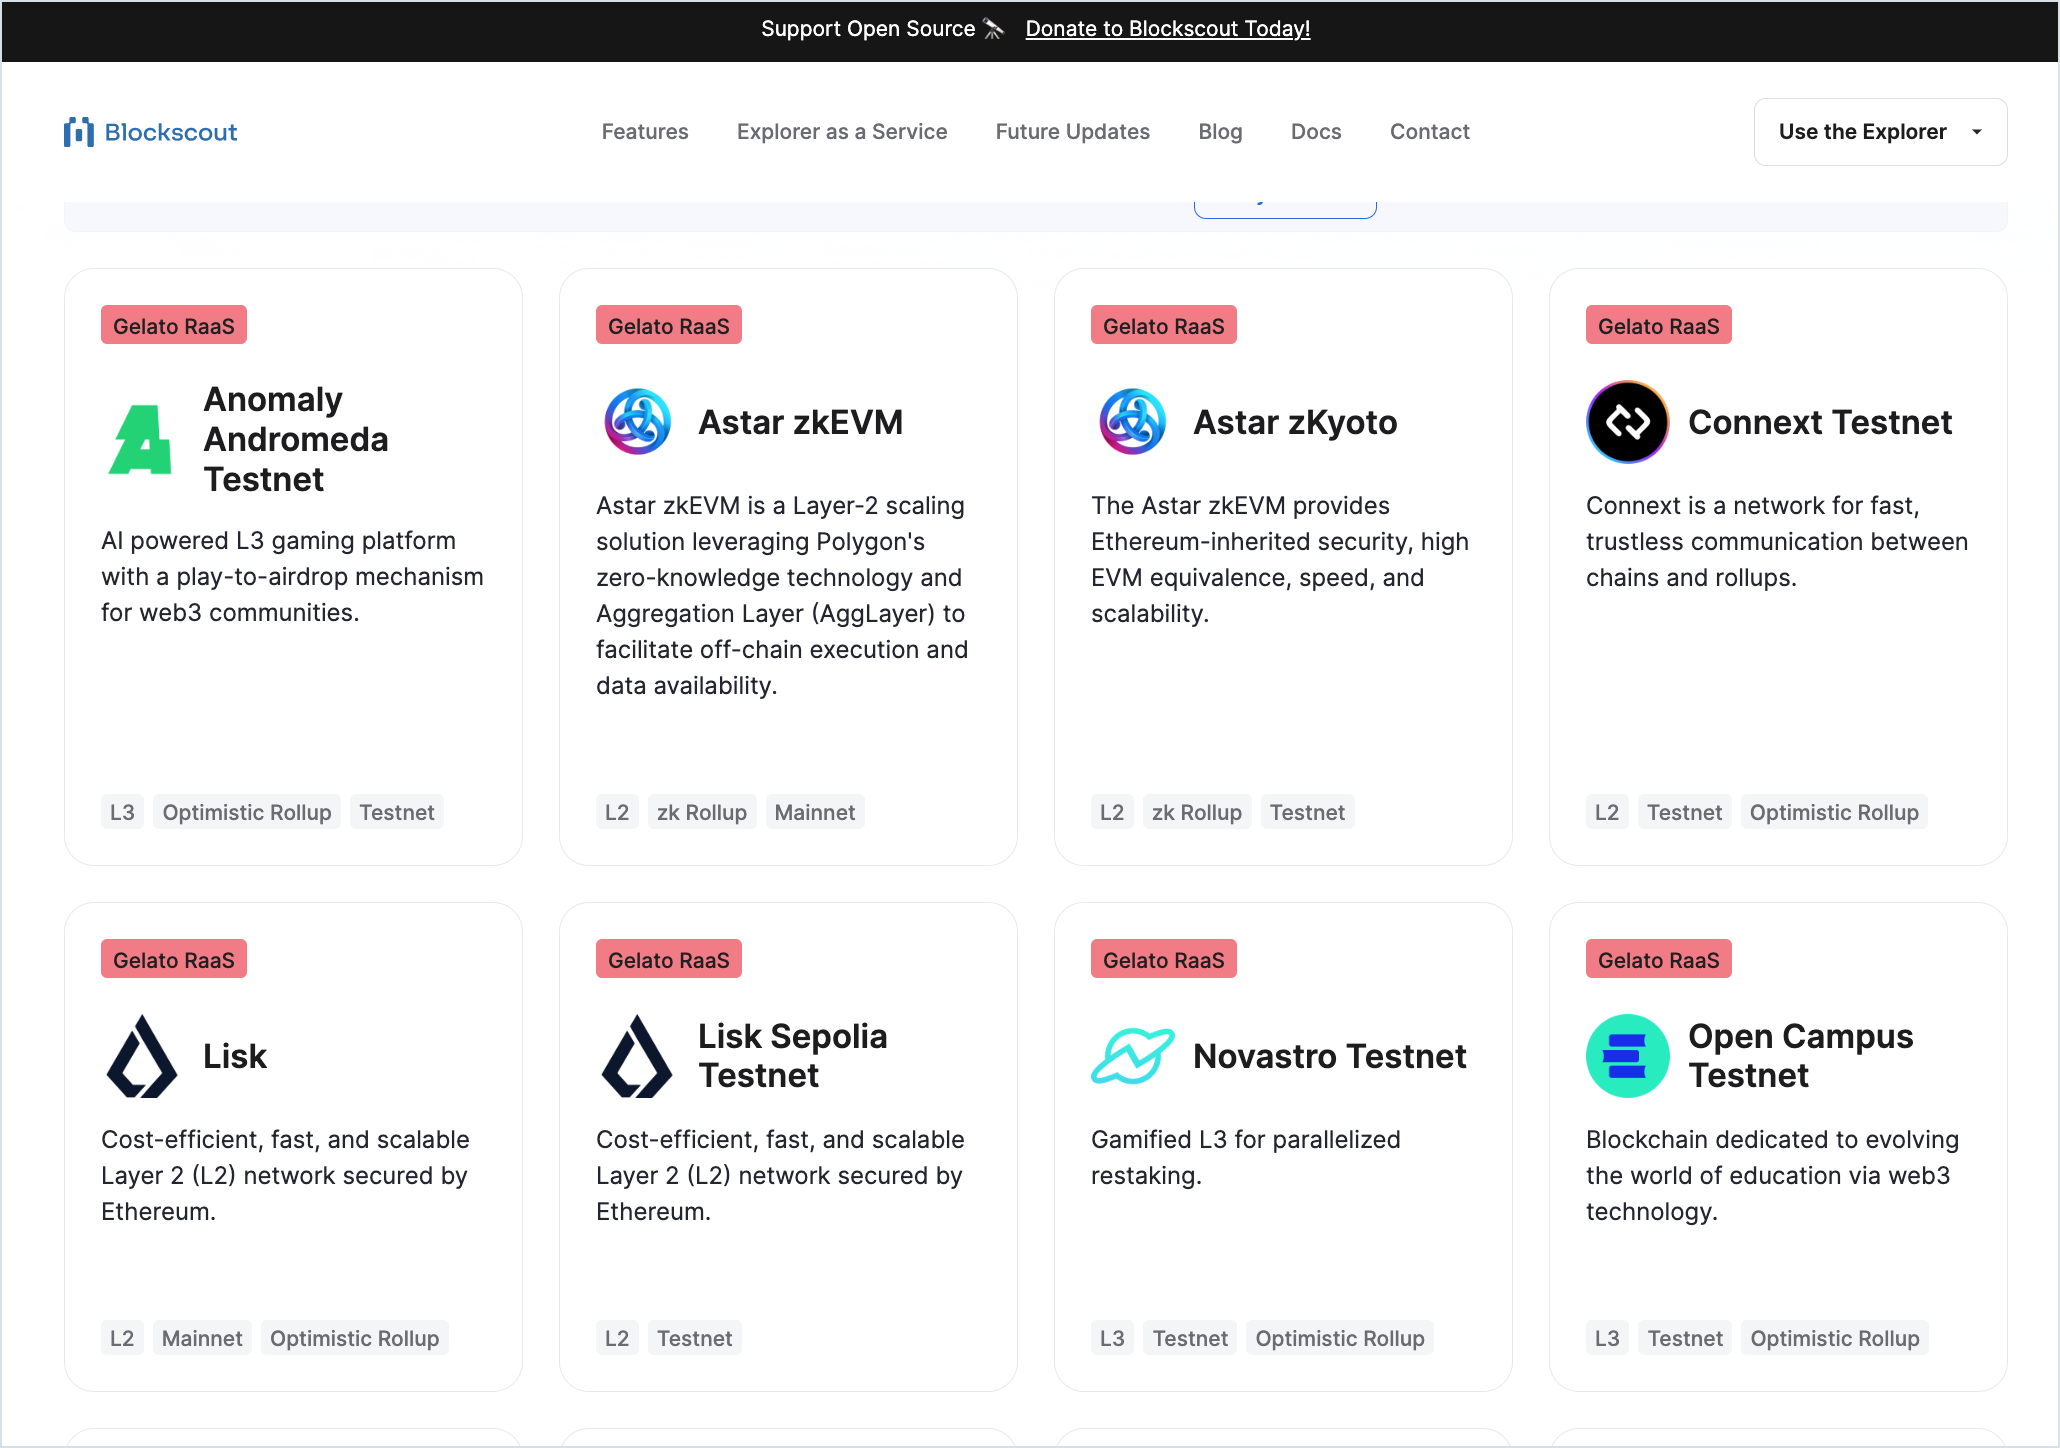Click Testnet tag on Anomaly Andromeda card
Viewport: 2060px width, 1448px height.
(397, 812)
